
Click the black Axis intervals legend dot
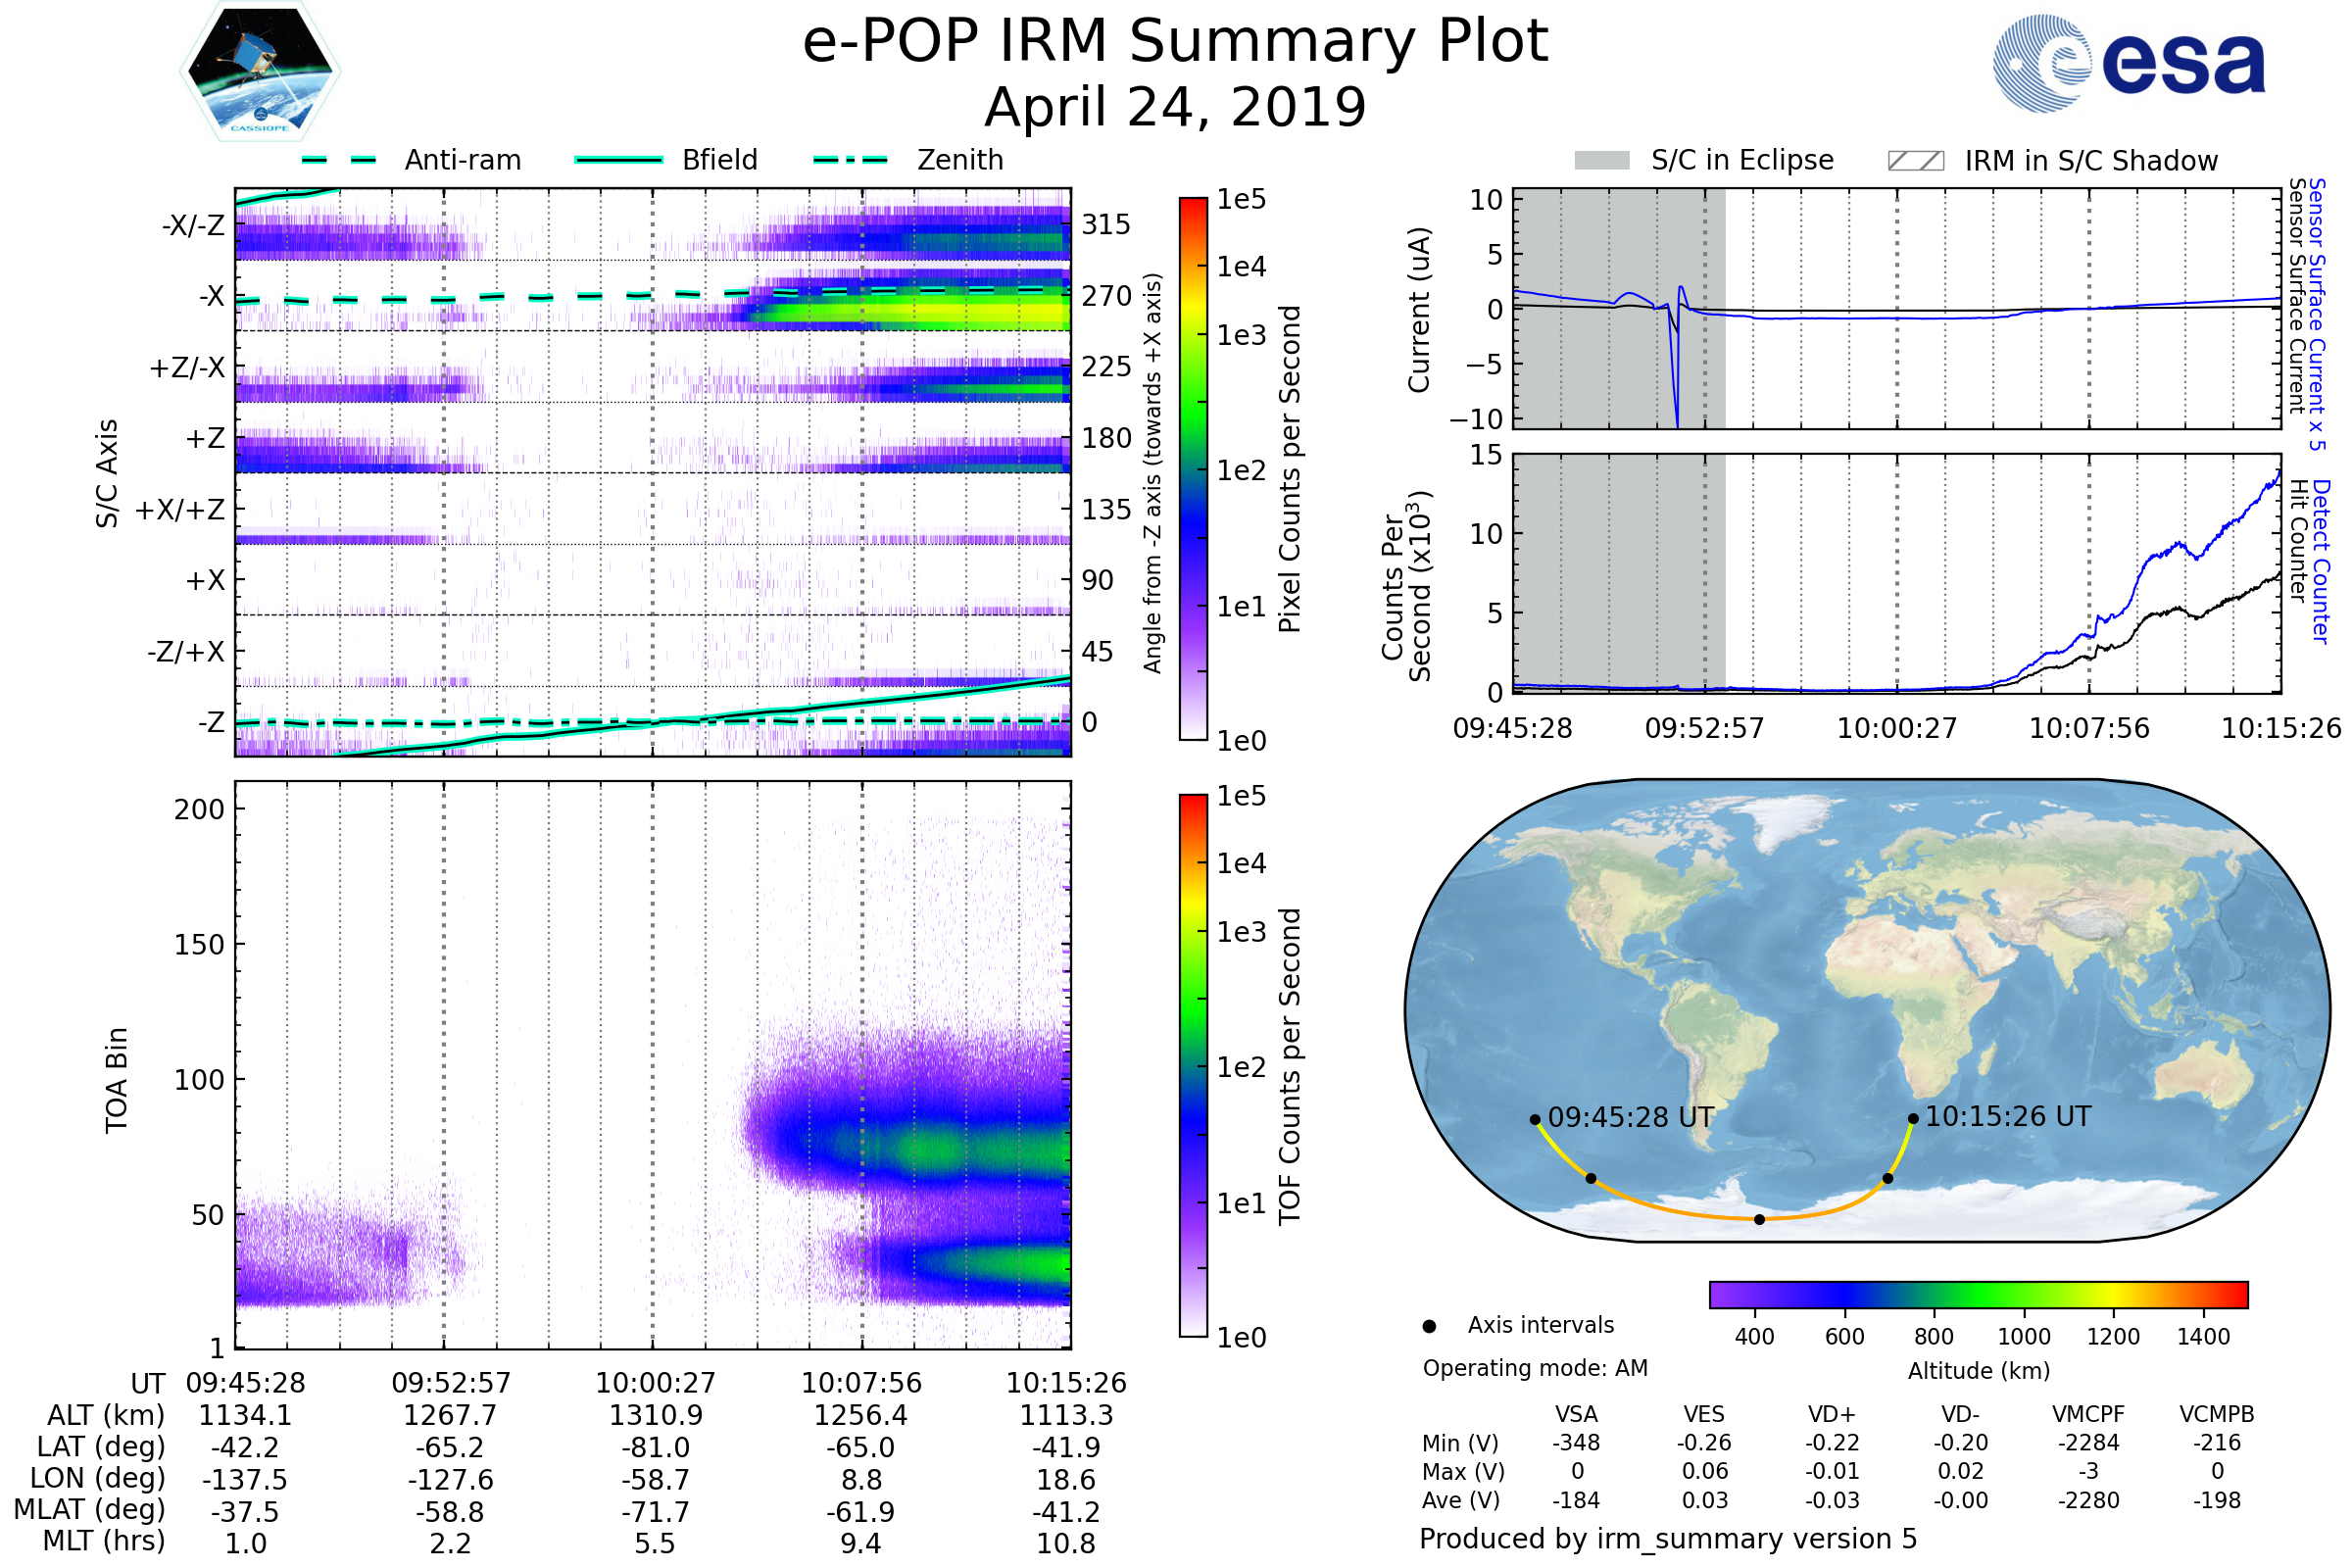coord(1429,1326)
